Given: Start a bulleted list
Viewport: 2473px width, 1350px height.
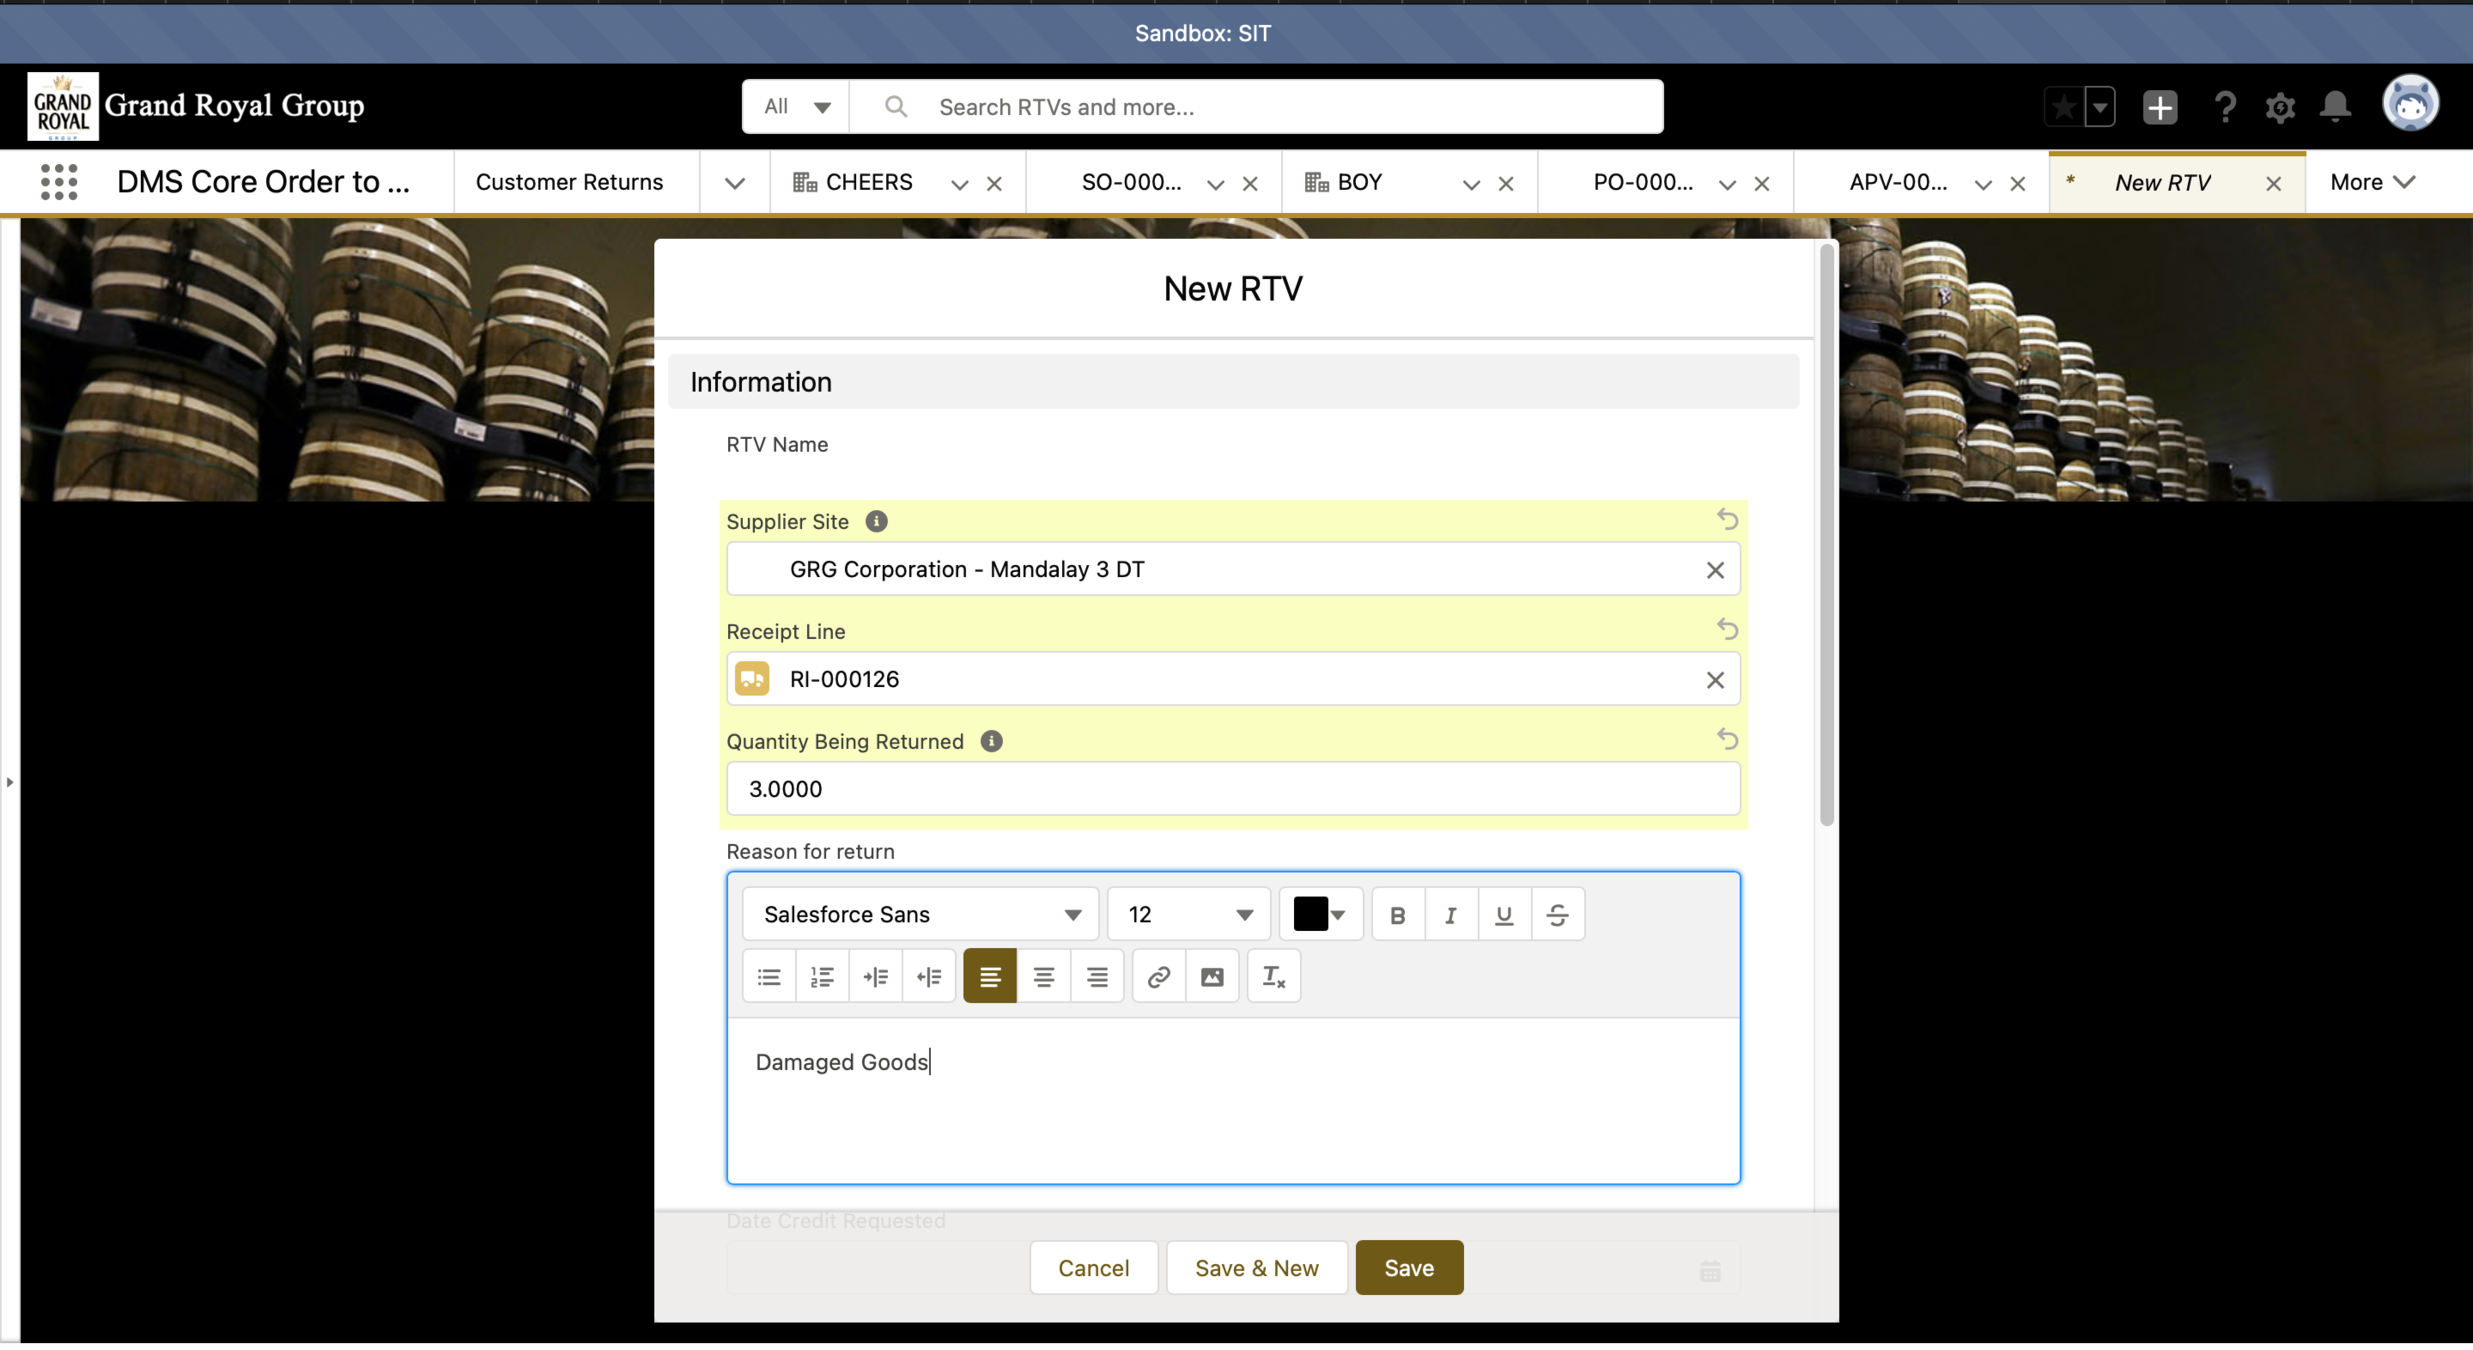Looking at the screenshot, I should coord(769,977).
